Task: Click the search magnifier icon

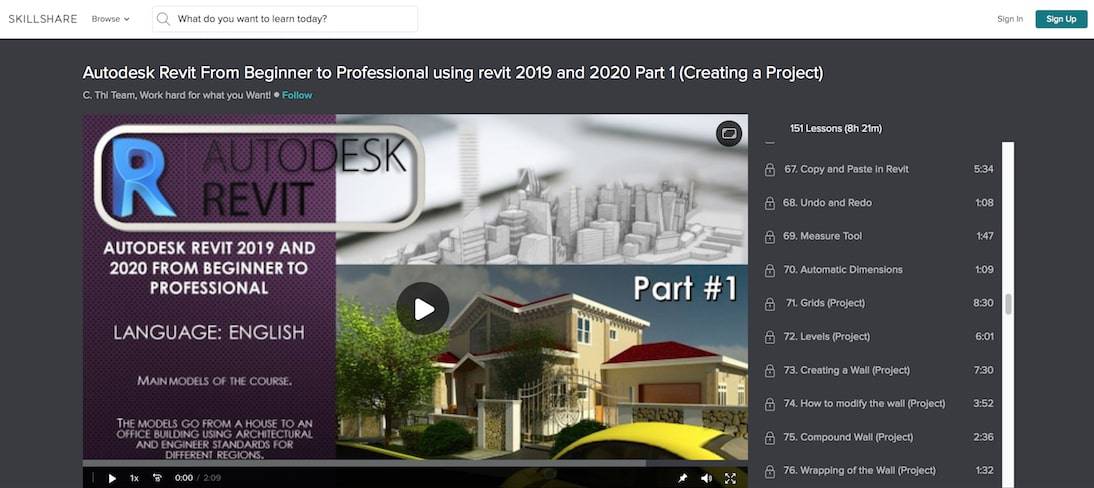Action: tap(163, 19)
